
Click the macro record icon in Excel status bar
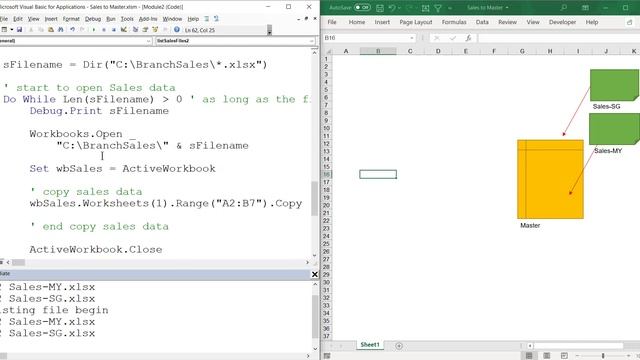[x=327, y=356]
